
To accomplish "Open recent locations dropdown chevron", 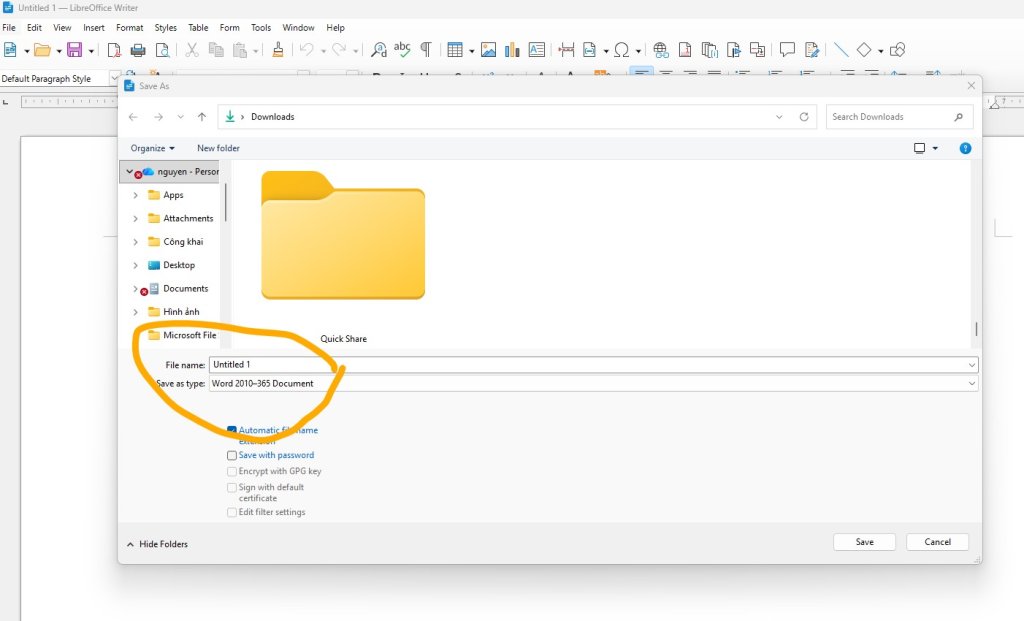I will 180,117.
